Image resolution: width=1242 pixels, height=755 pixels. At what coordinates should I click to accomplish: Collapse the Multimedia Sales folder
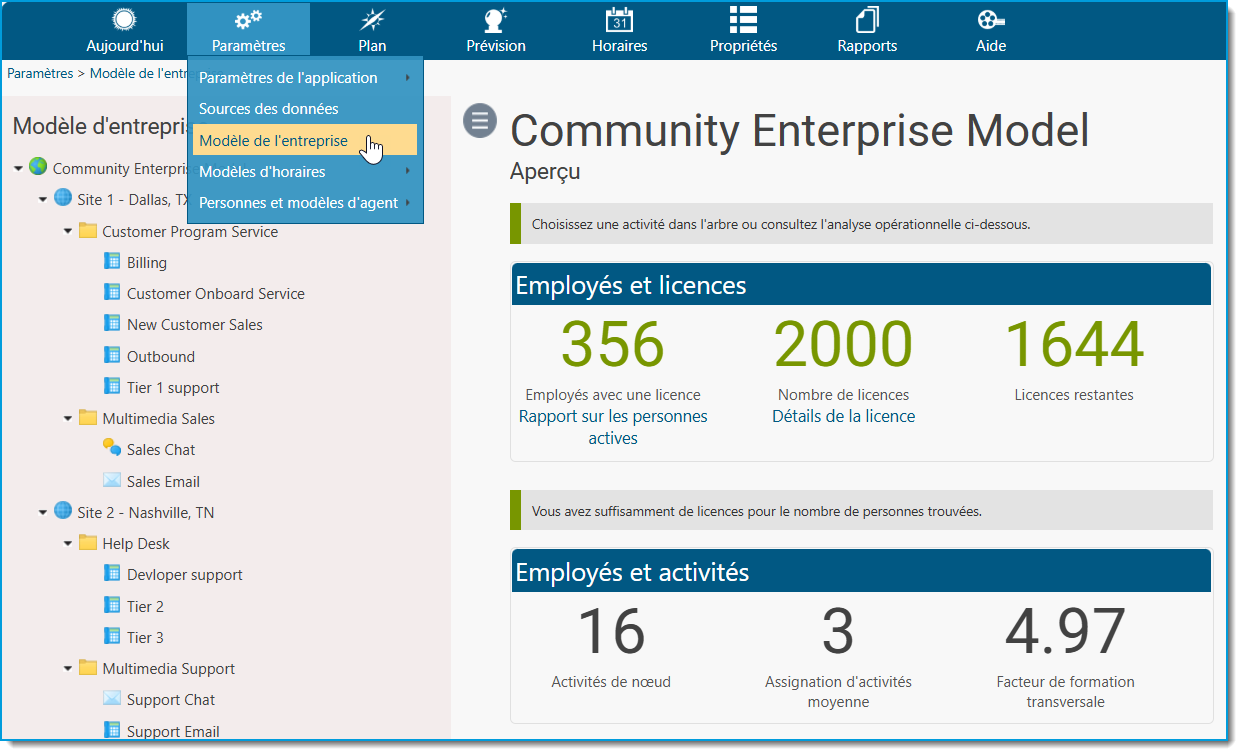[68, 418]
